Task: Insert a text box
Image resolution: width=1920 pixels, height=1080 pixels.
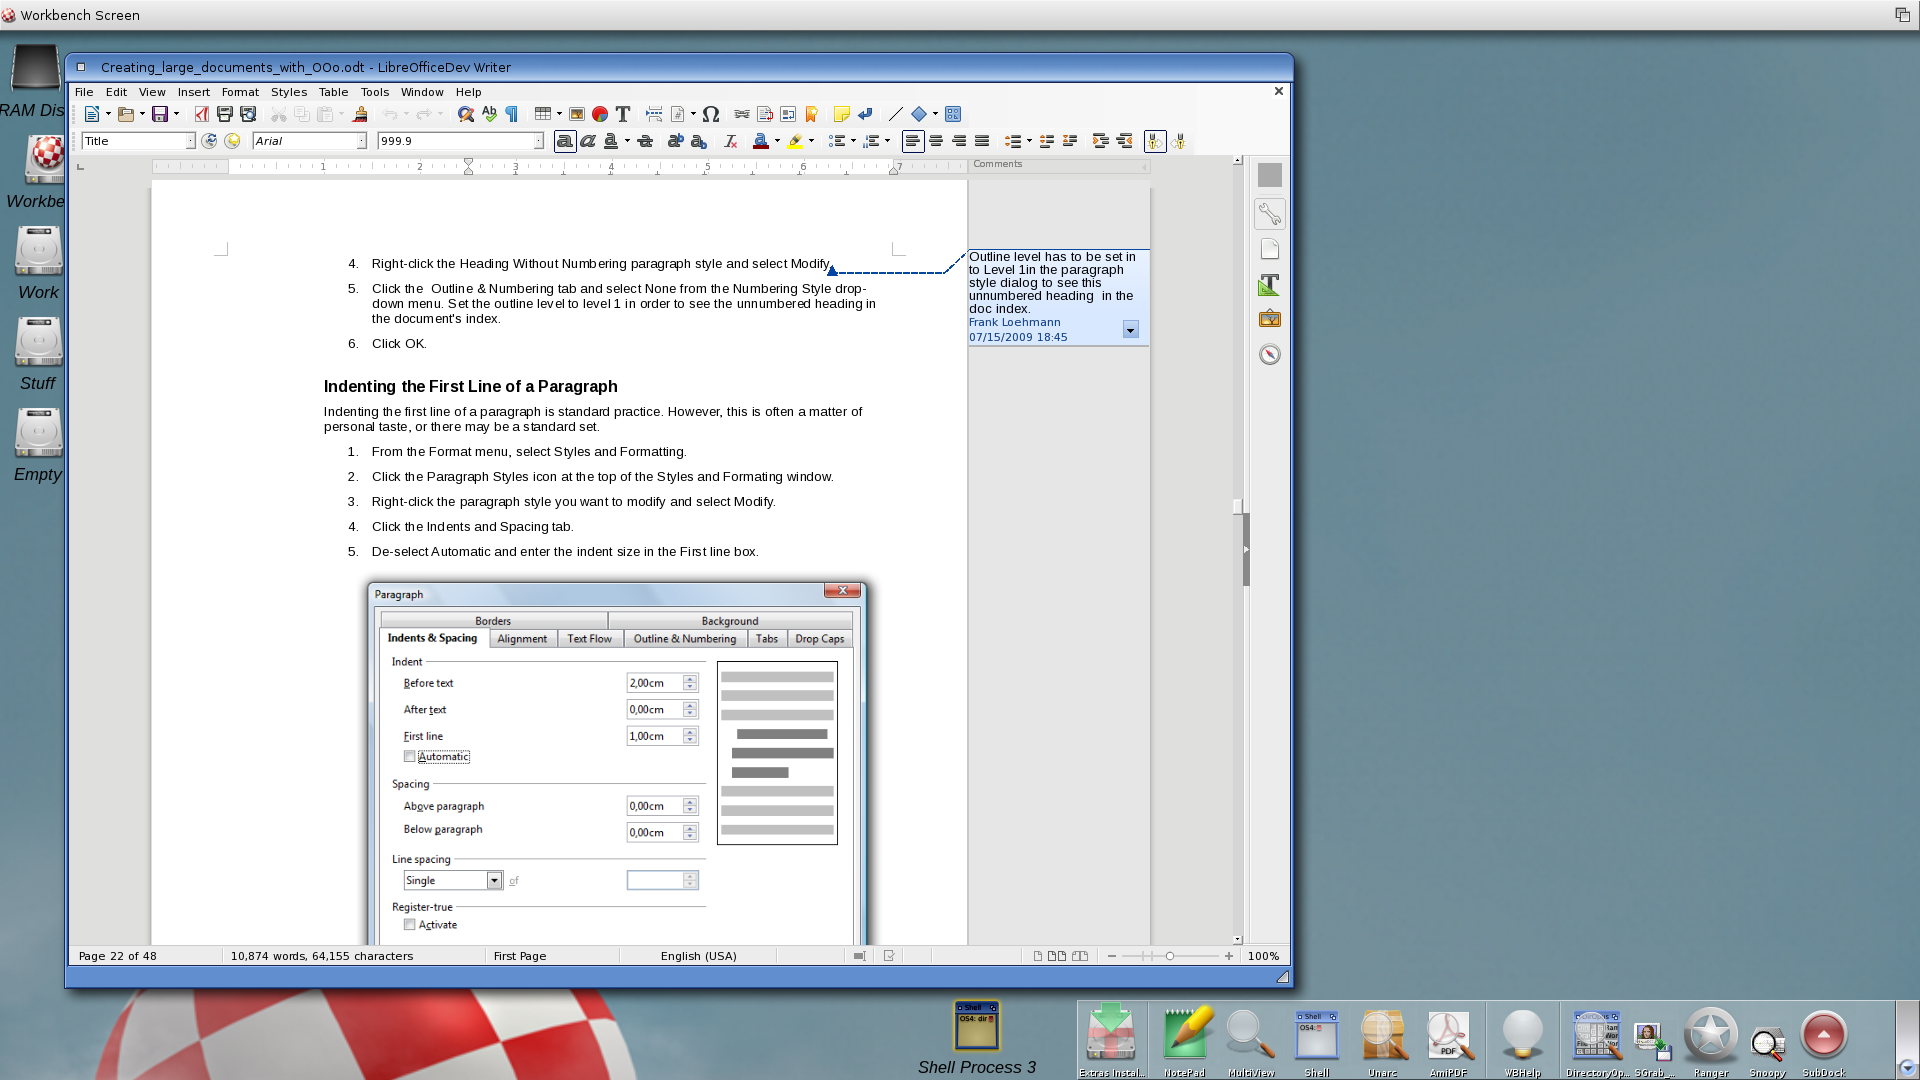Action: [x=623, y=114]
